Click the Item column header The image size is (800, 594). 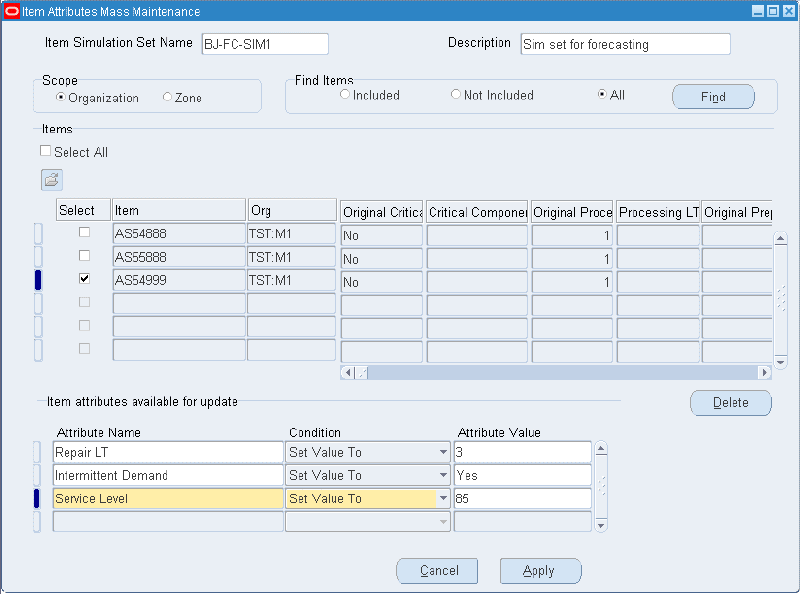pos(179,210)
